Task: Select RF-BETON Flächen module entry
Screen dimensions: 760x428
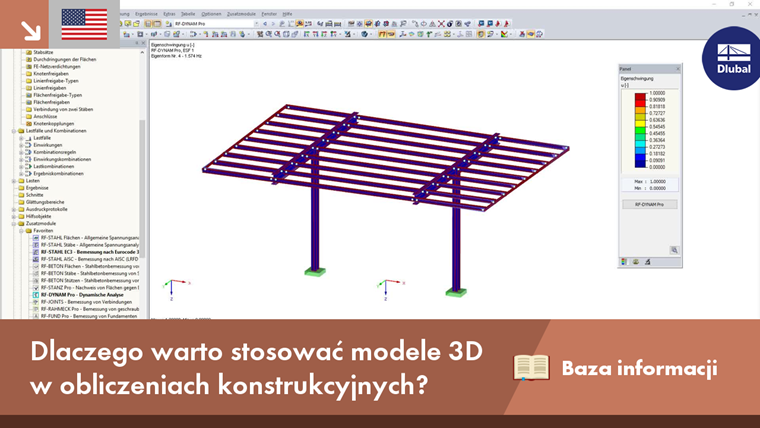Action: [90, 267]
